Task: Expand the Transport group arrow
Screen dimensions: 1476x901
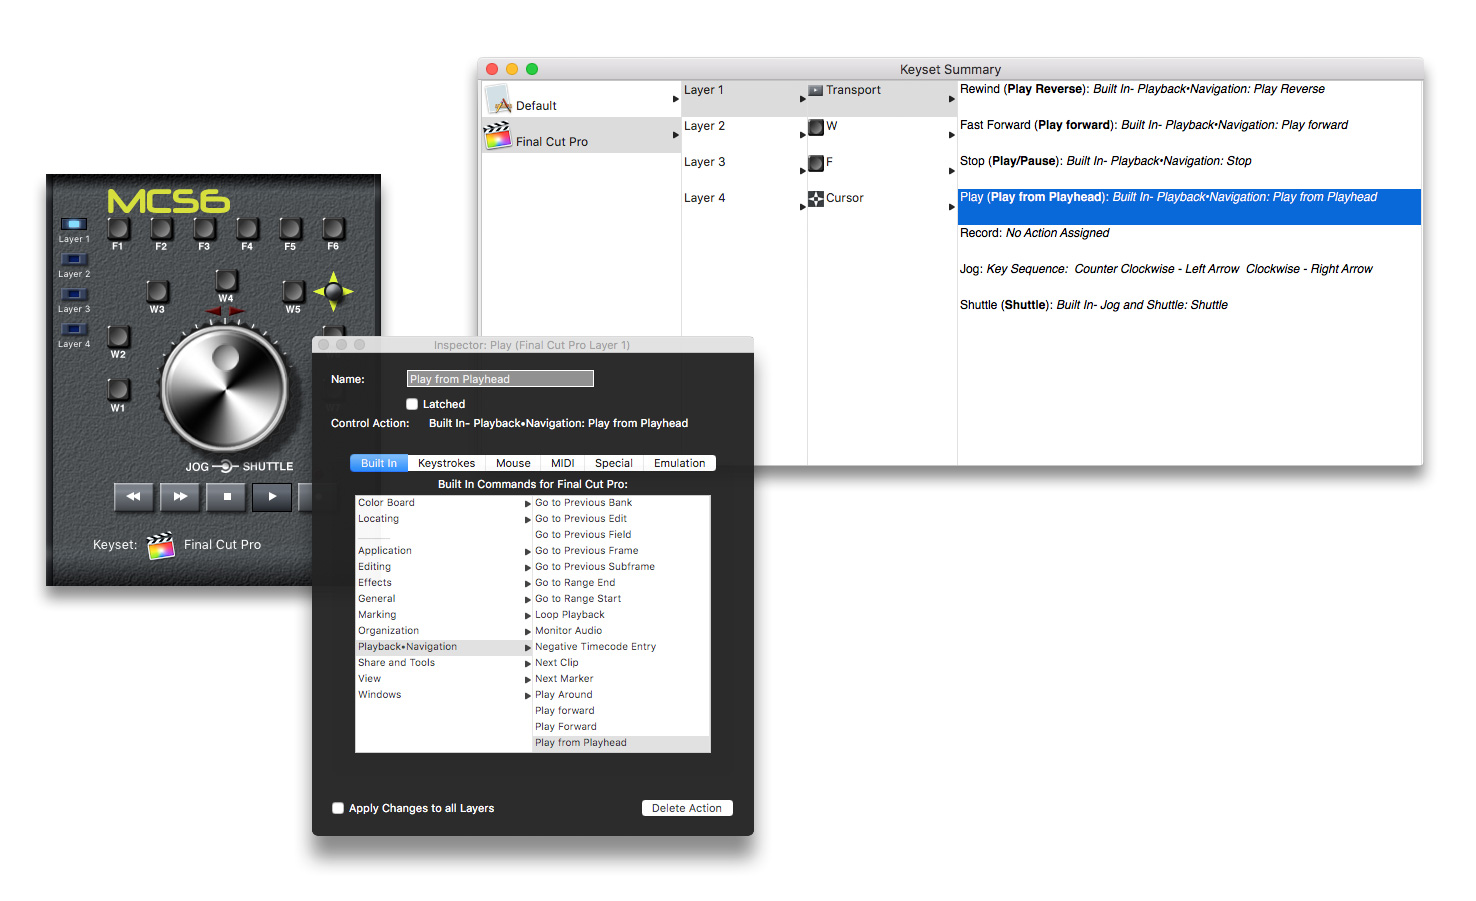Action: click(951, 98)
